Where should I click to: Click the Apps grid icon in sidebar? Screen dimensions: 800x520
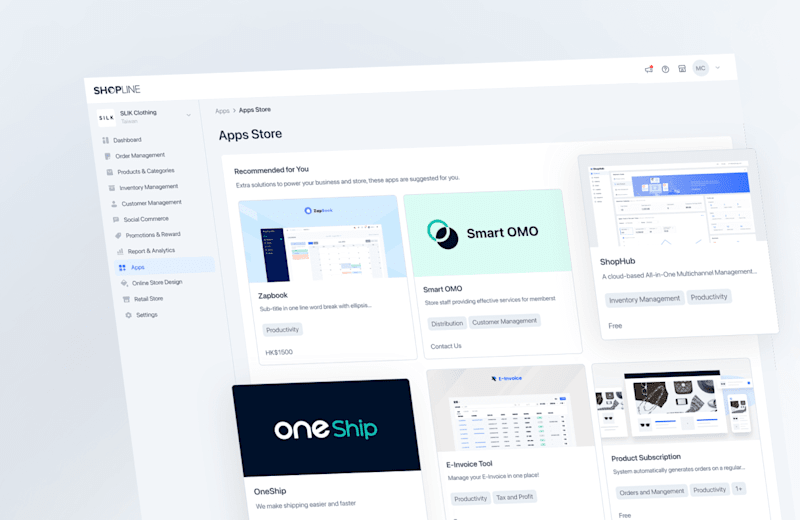(122, 268)
